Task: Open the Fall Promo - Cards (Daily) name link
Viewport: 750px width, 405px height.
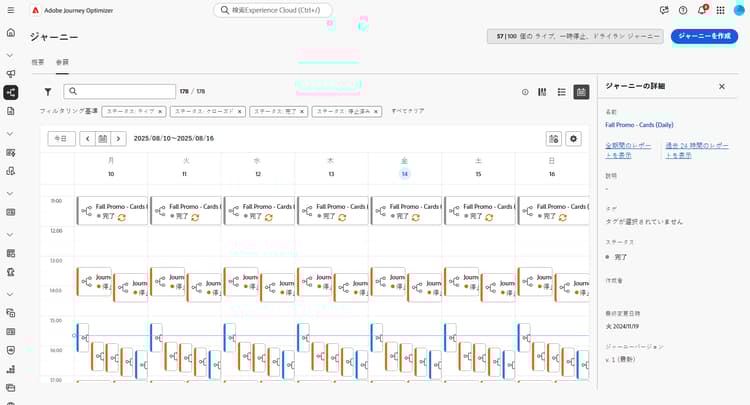Action: (x=639, y=125)
